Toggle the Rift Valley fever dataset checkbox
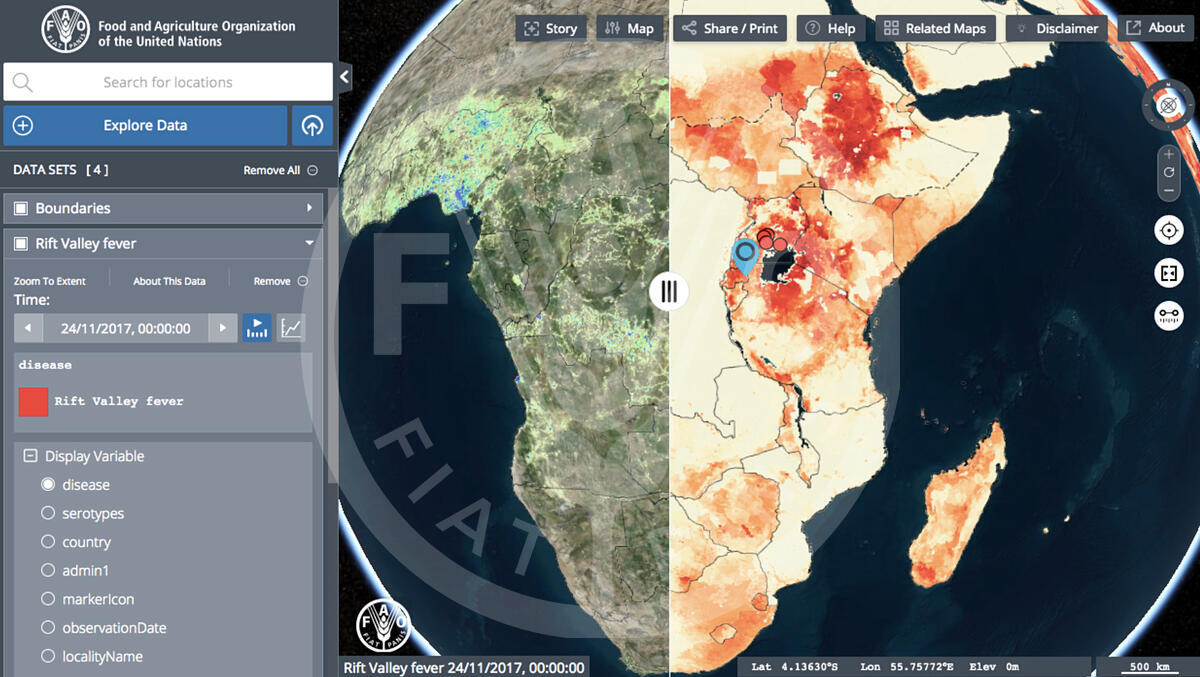This screenshot has width=1200, height=677. click(21, 243)
